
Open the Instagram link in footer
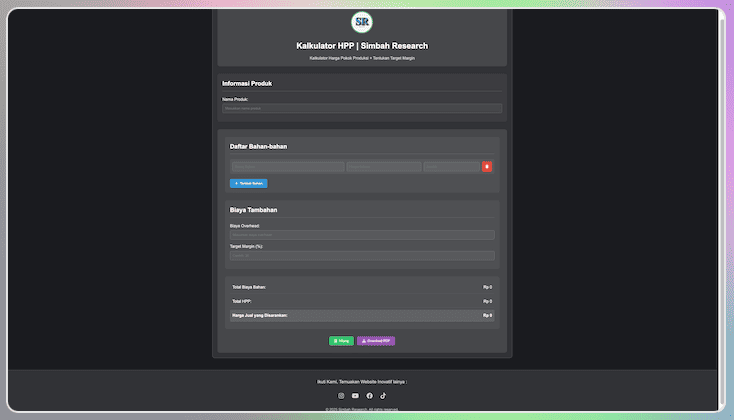341,396
